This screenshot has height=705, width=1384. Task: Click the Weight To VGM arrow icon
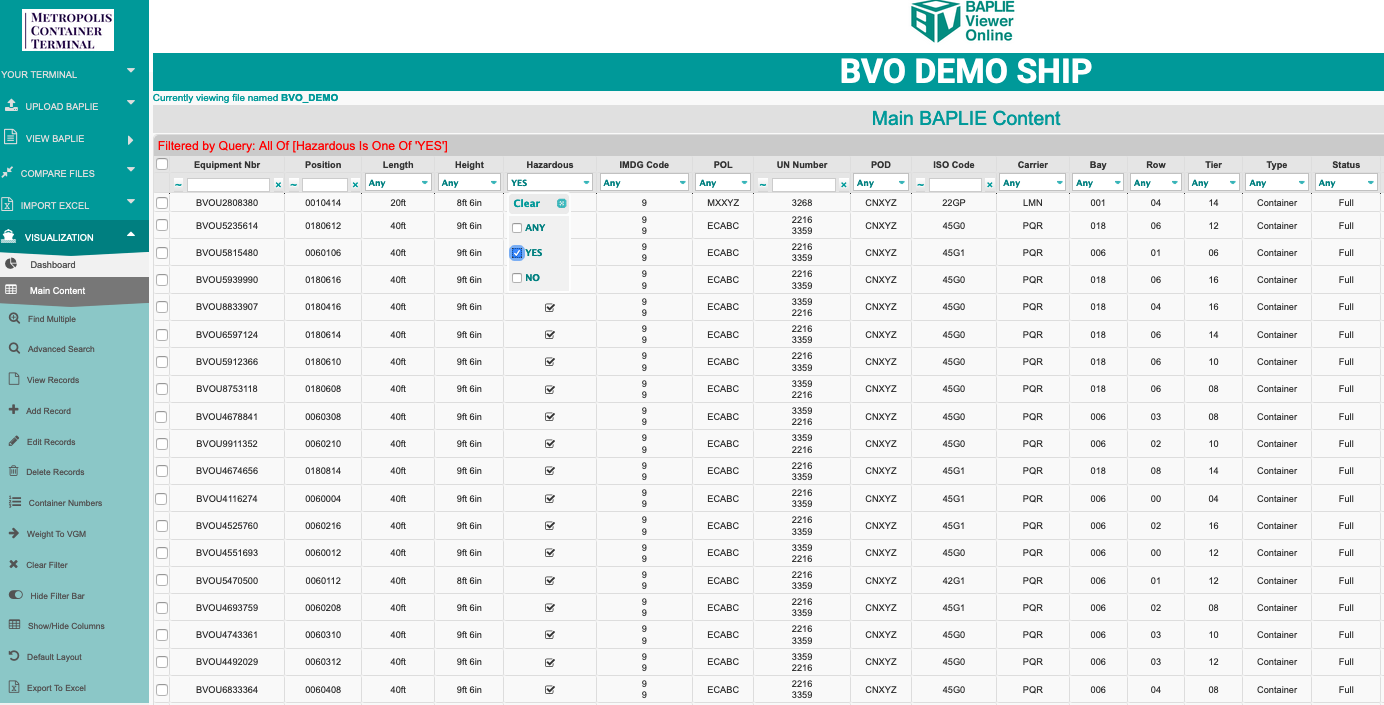click(15, 534)
